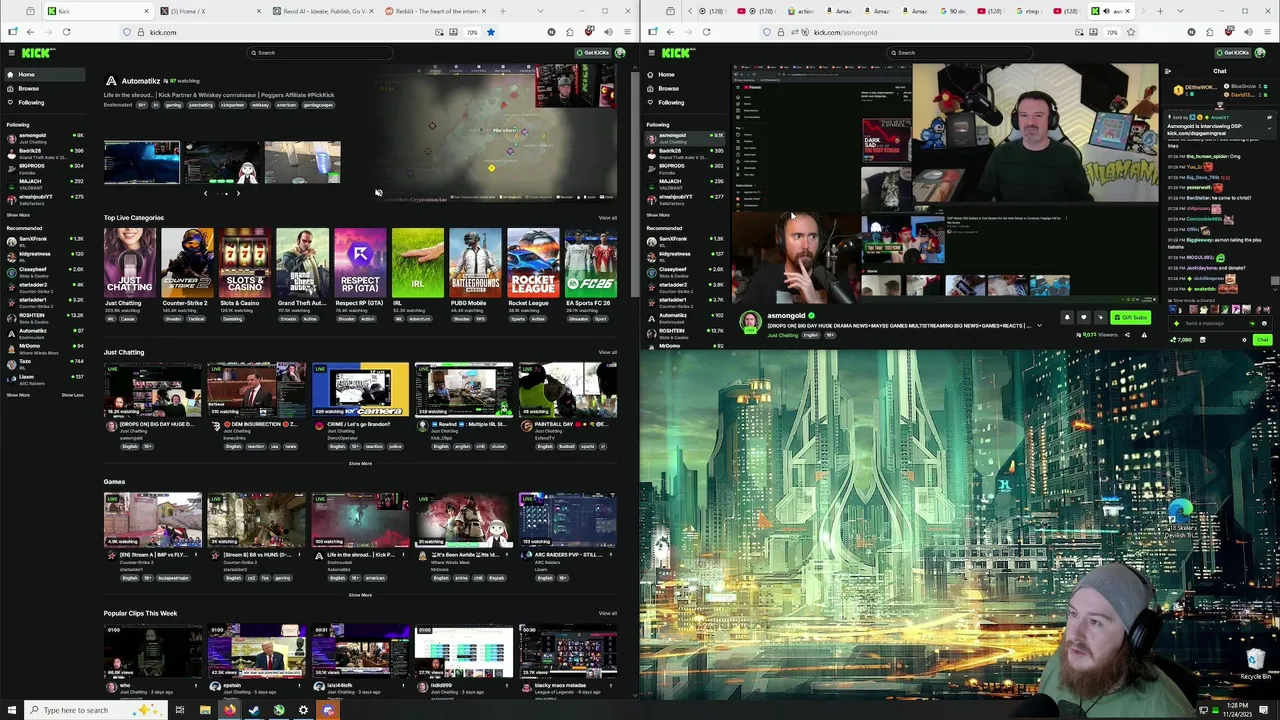1280x720 pixels.
Task: Open Settings gear on Windows taskbar
Action: click(303, 710)
